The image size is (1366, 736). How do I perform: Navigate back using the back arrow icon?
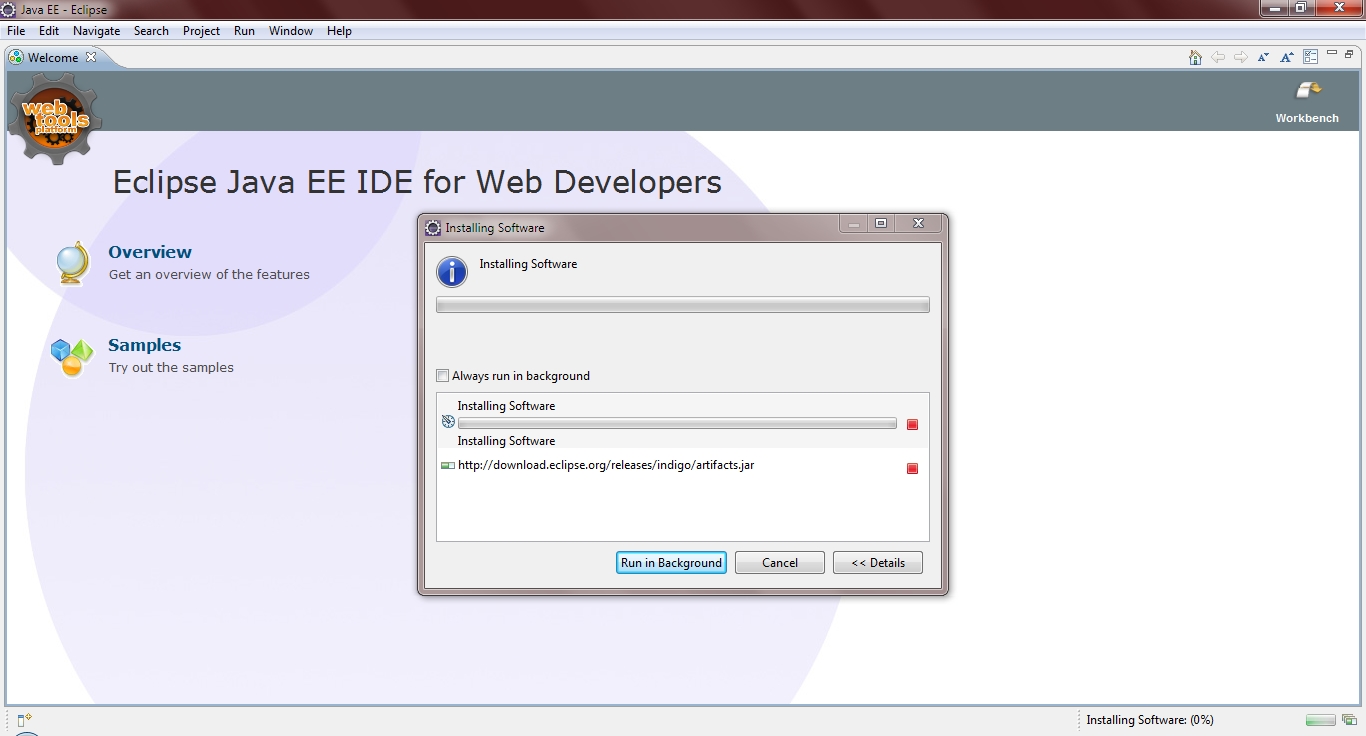(x=1218, y=57)
